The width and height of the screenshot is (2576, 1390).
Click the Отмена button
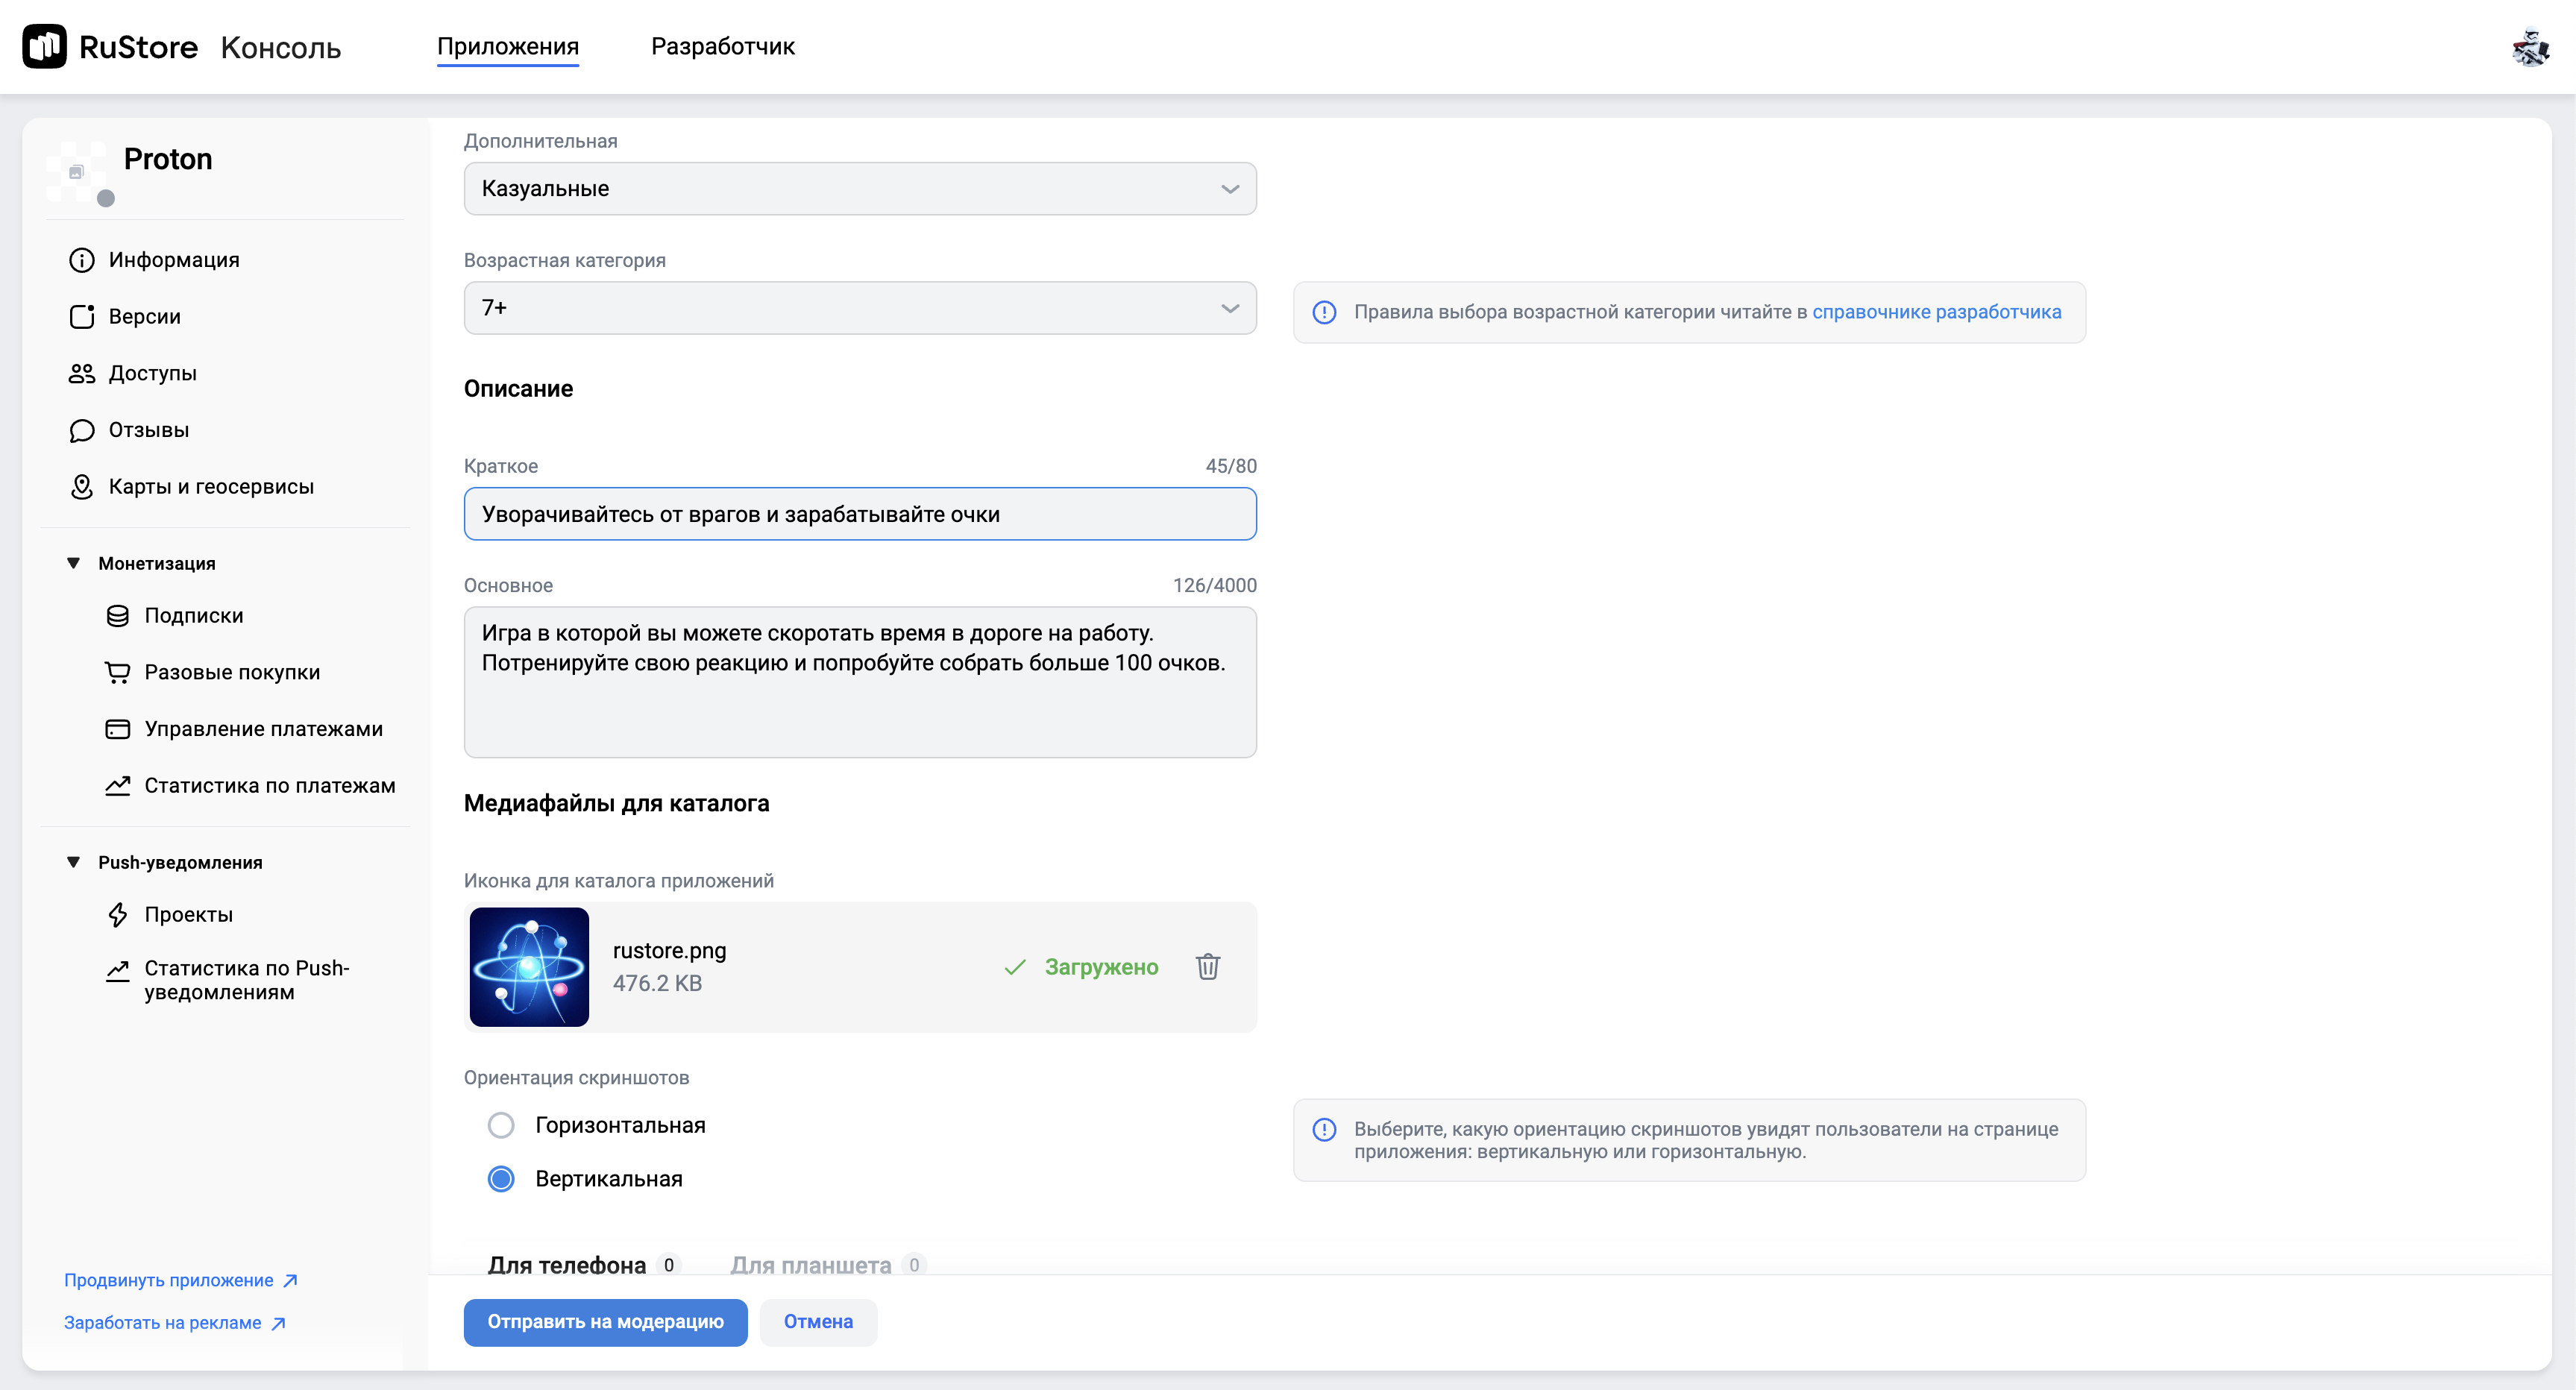818,1323
